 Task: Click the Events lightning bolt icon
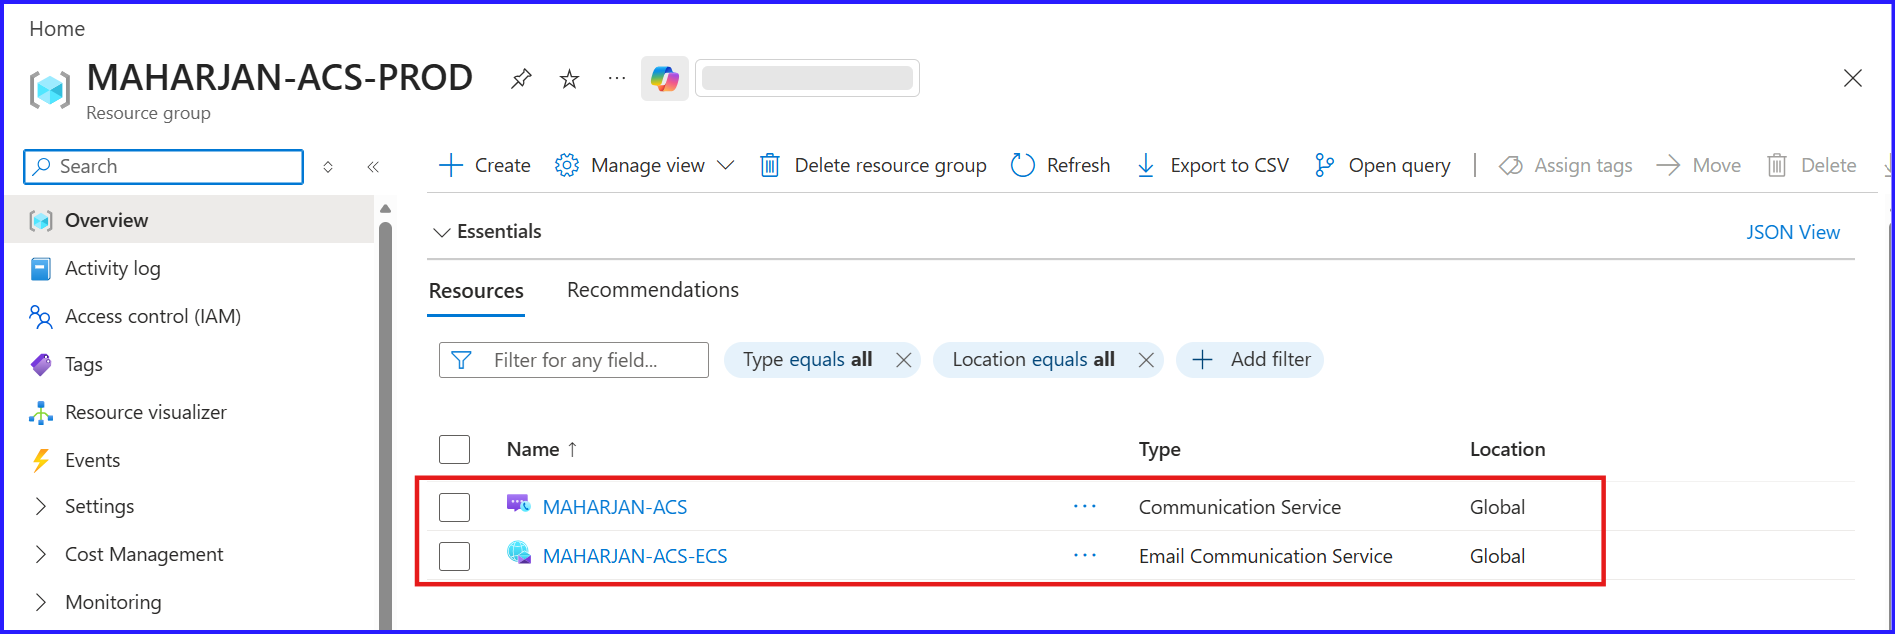[41, 460]
